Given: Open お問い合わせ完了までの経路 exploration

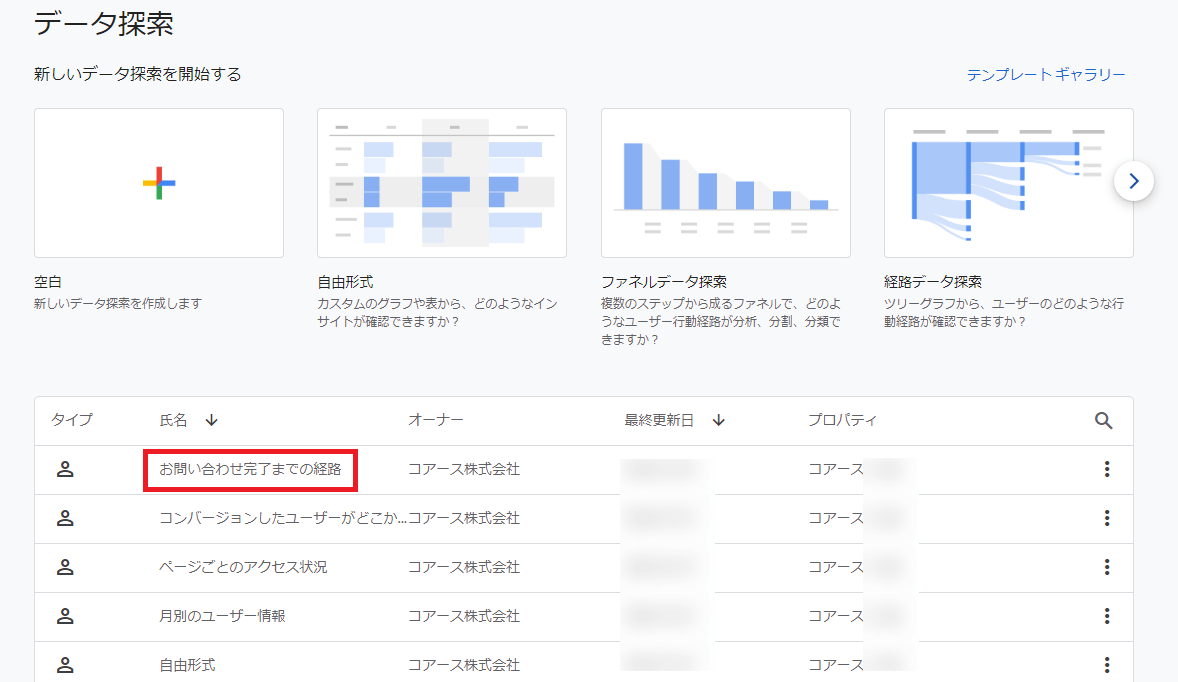Looking at the screenshot, I should tap(250, 469).
